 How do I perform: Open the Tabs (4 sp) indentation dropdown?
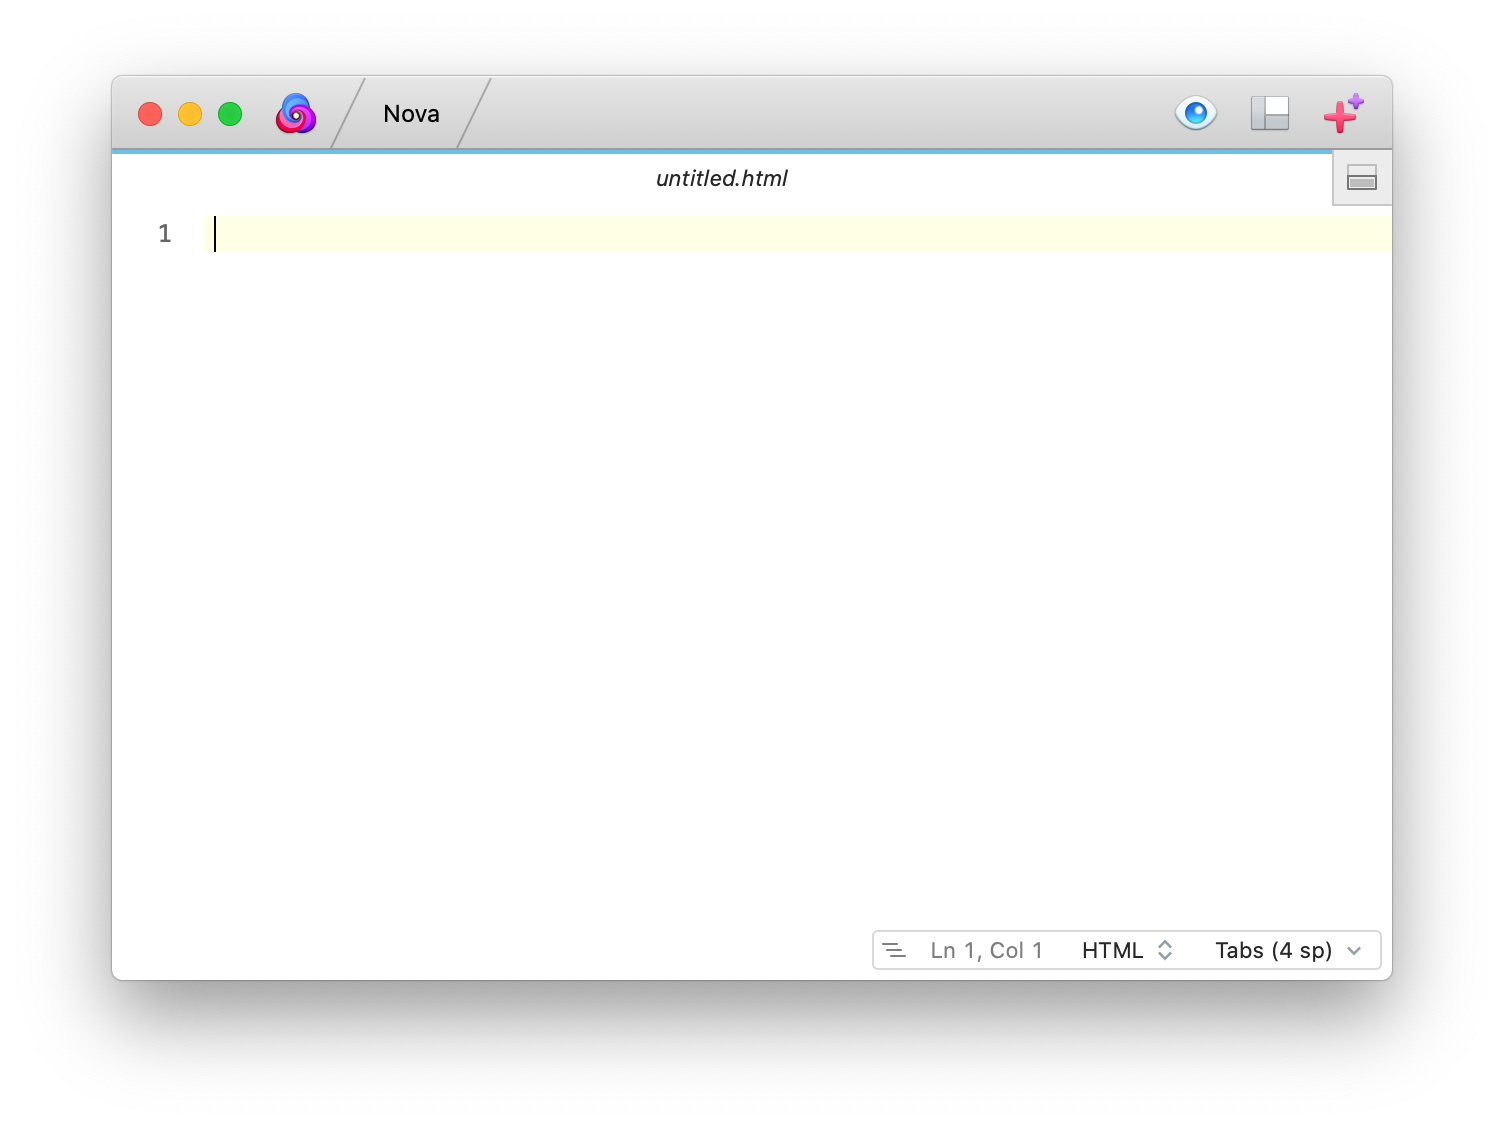point(1288,950)
